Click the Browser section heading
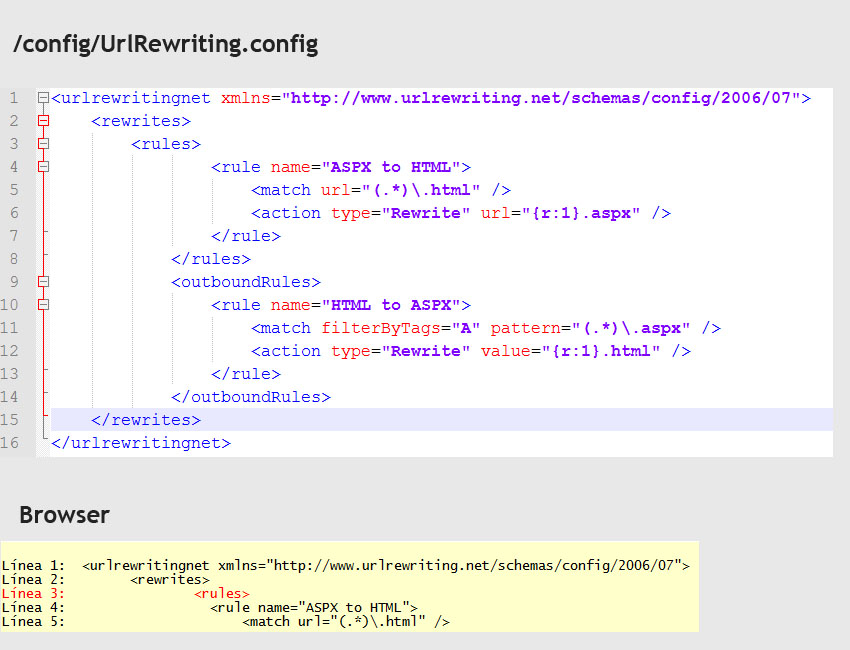The height and width of the screenshot is (650, 850). (64, 515)
